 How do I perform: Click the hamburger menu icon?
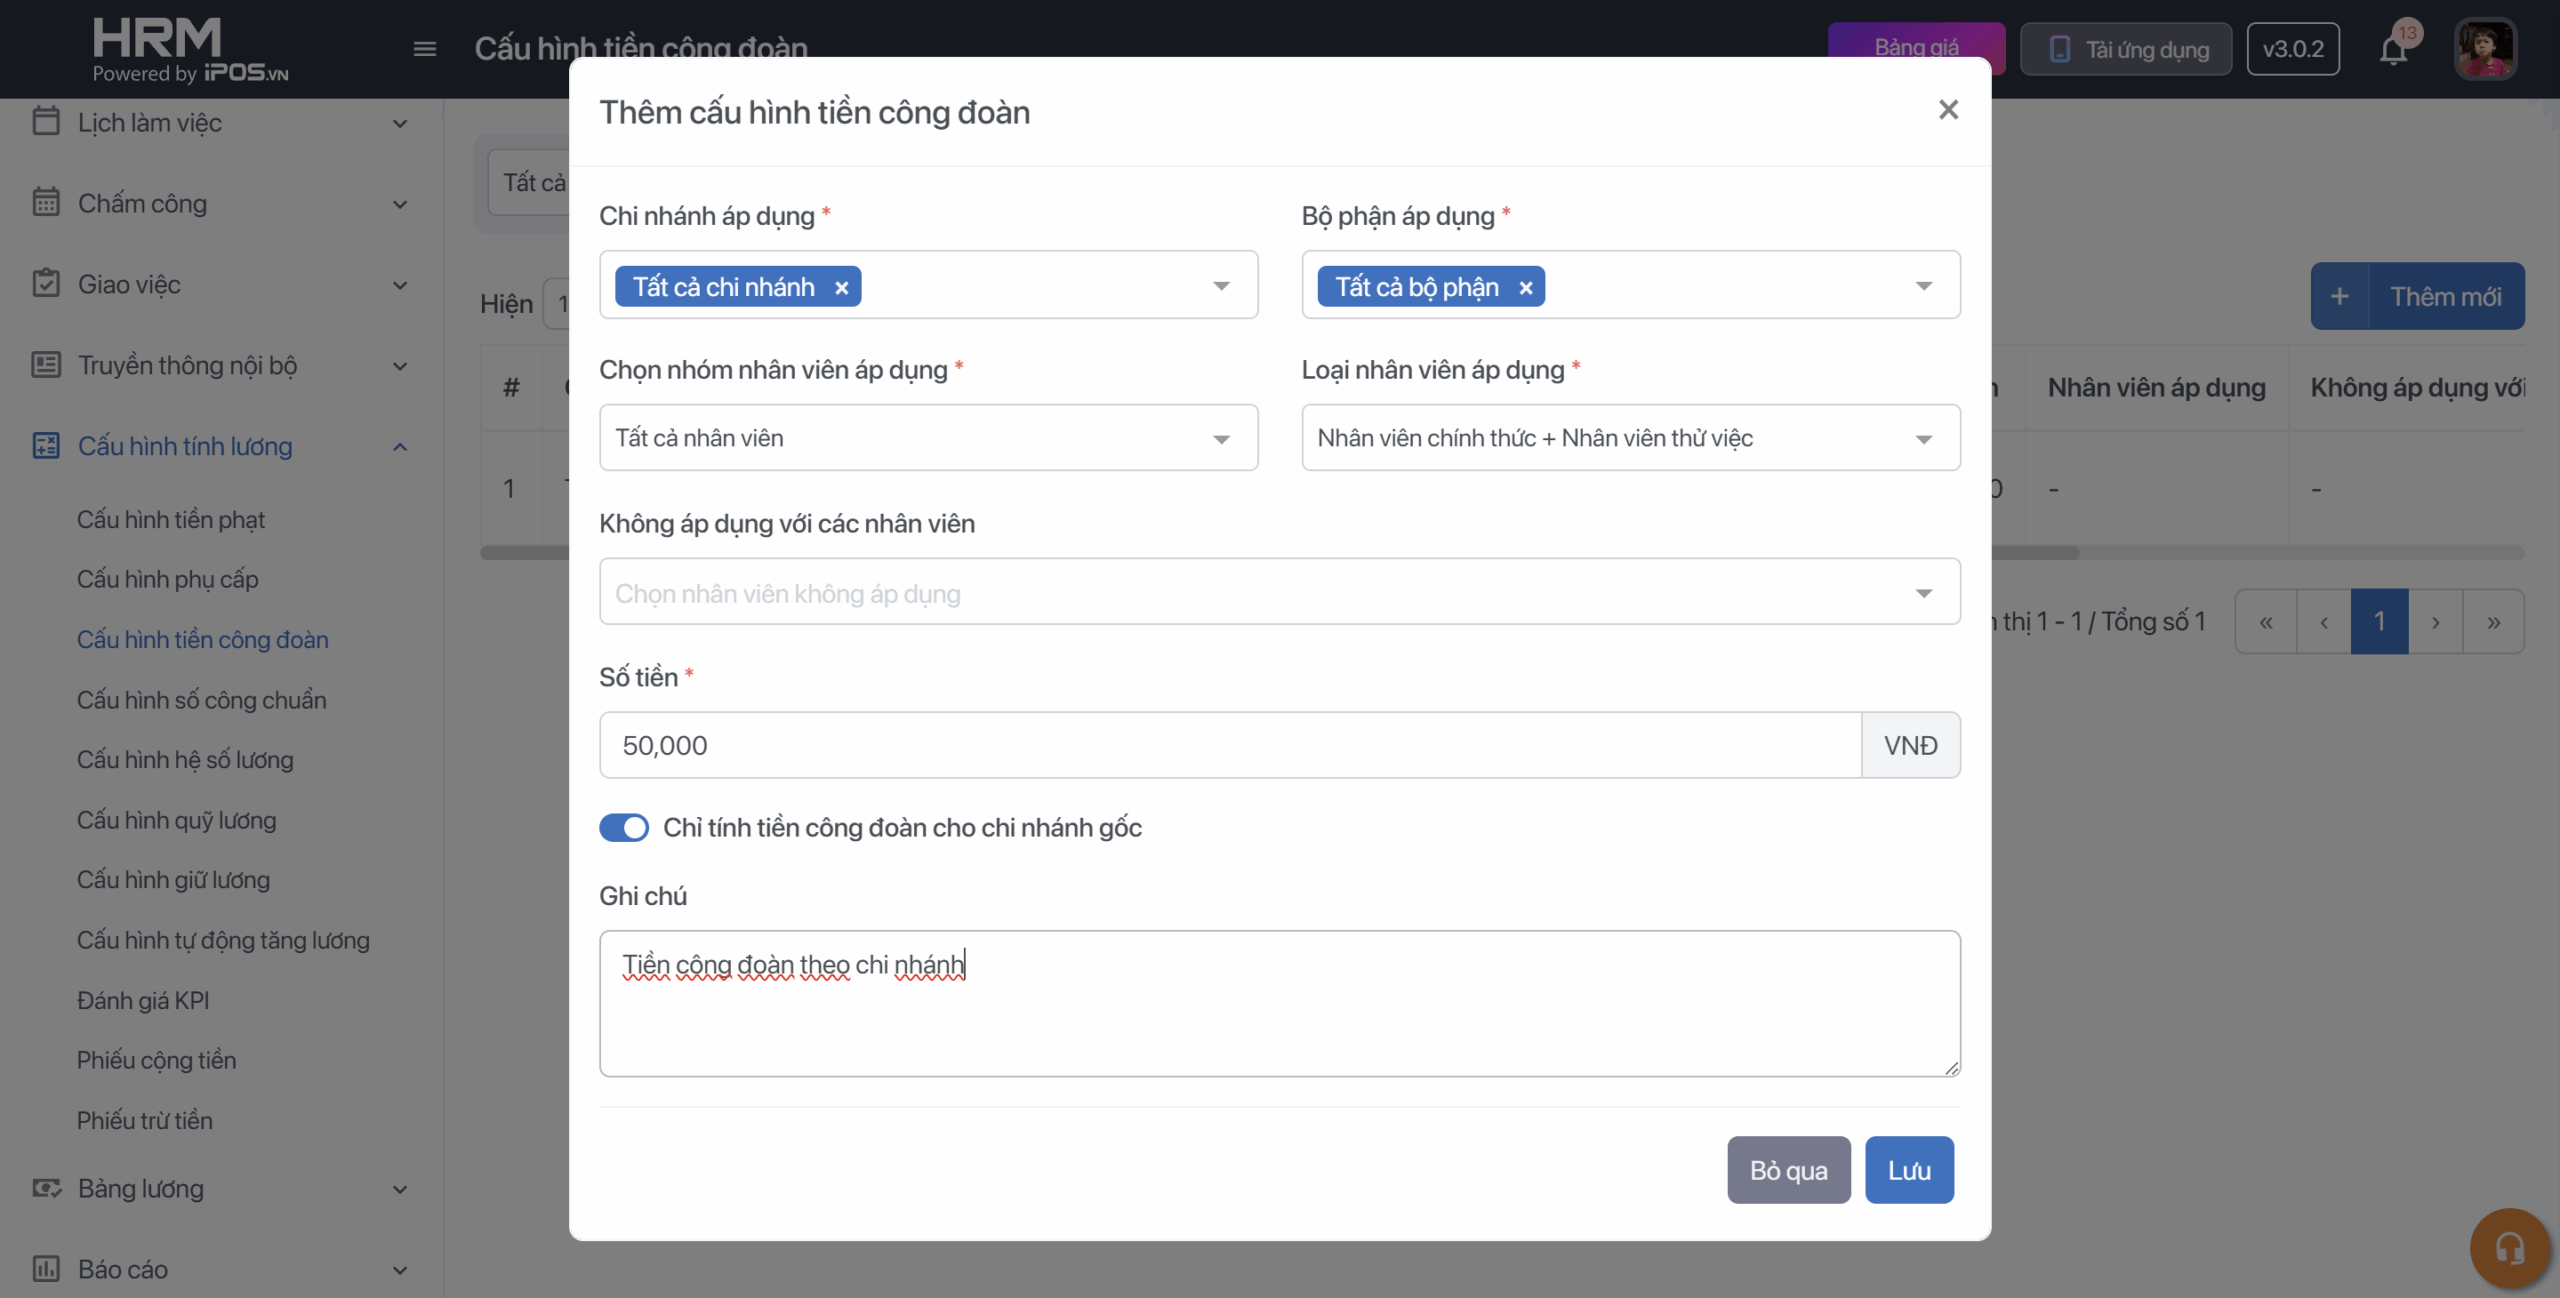425,49
